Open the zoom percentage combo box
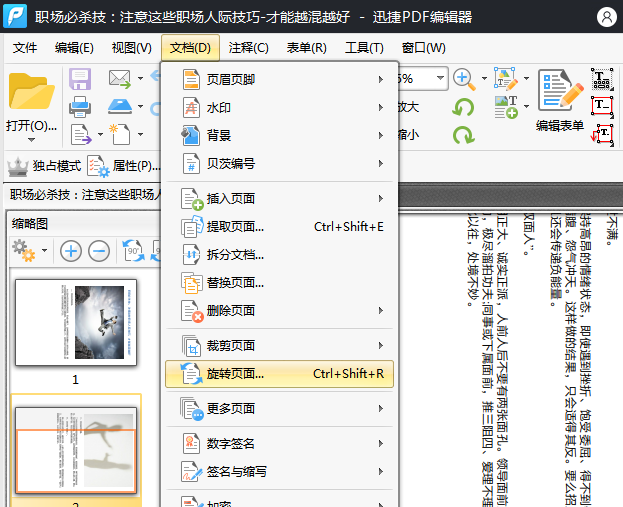The image size is (623, 507). pyautogui.click(x=423, y=78)
